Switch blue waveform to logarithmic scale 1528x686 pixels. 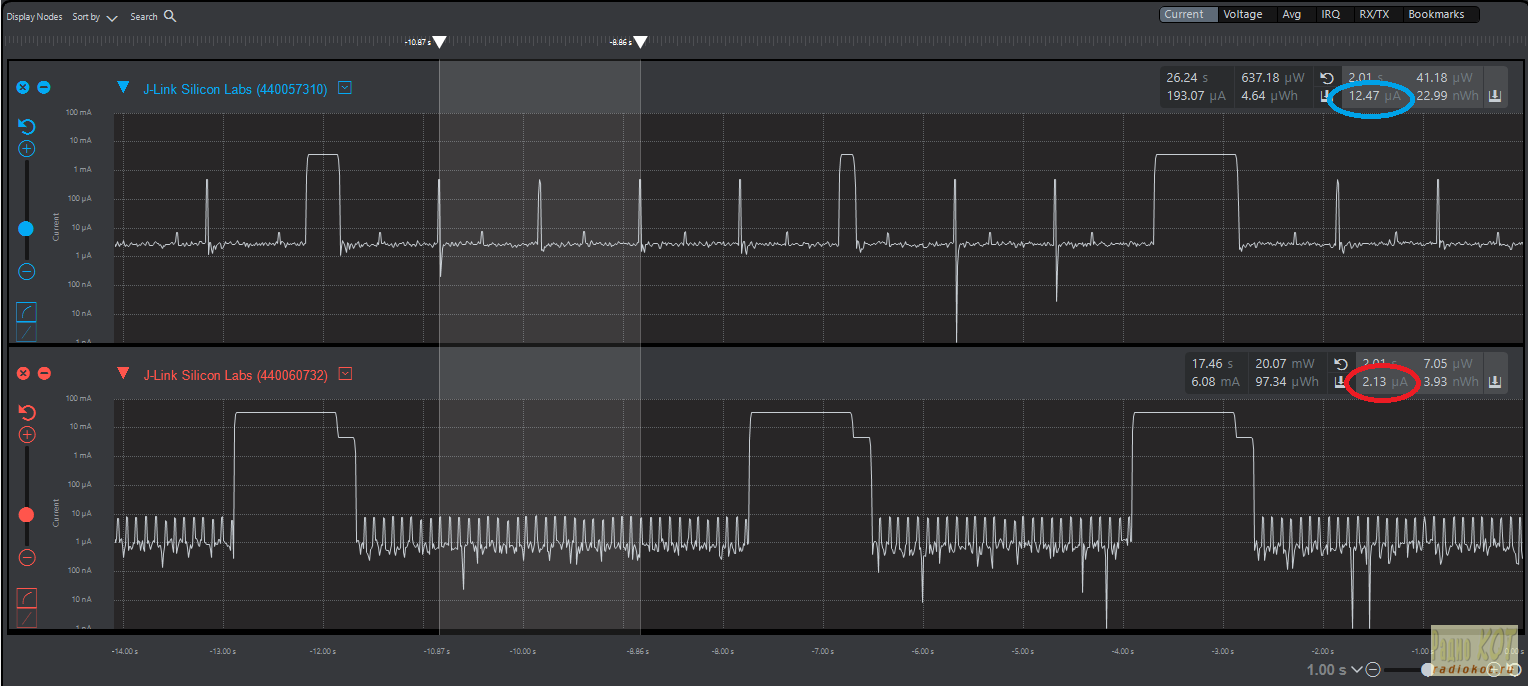(27, 312)
